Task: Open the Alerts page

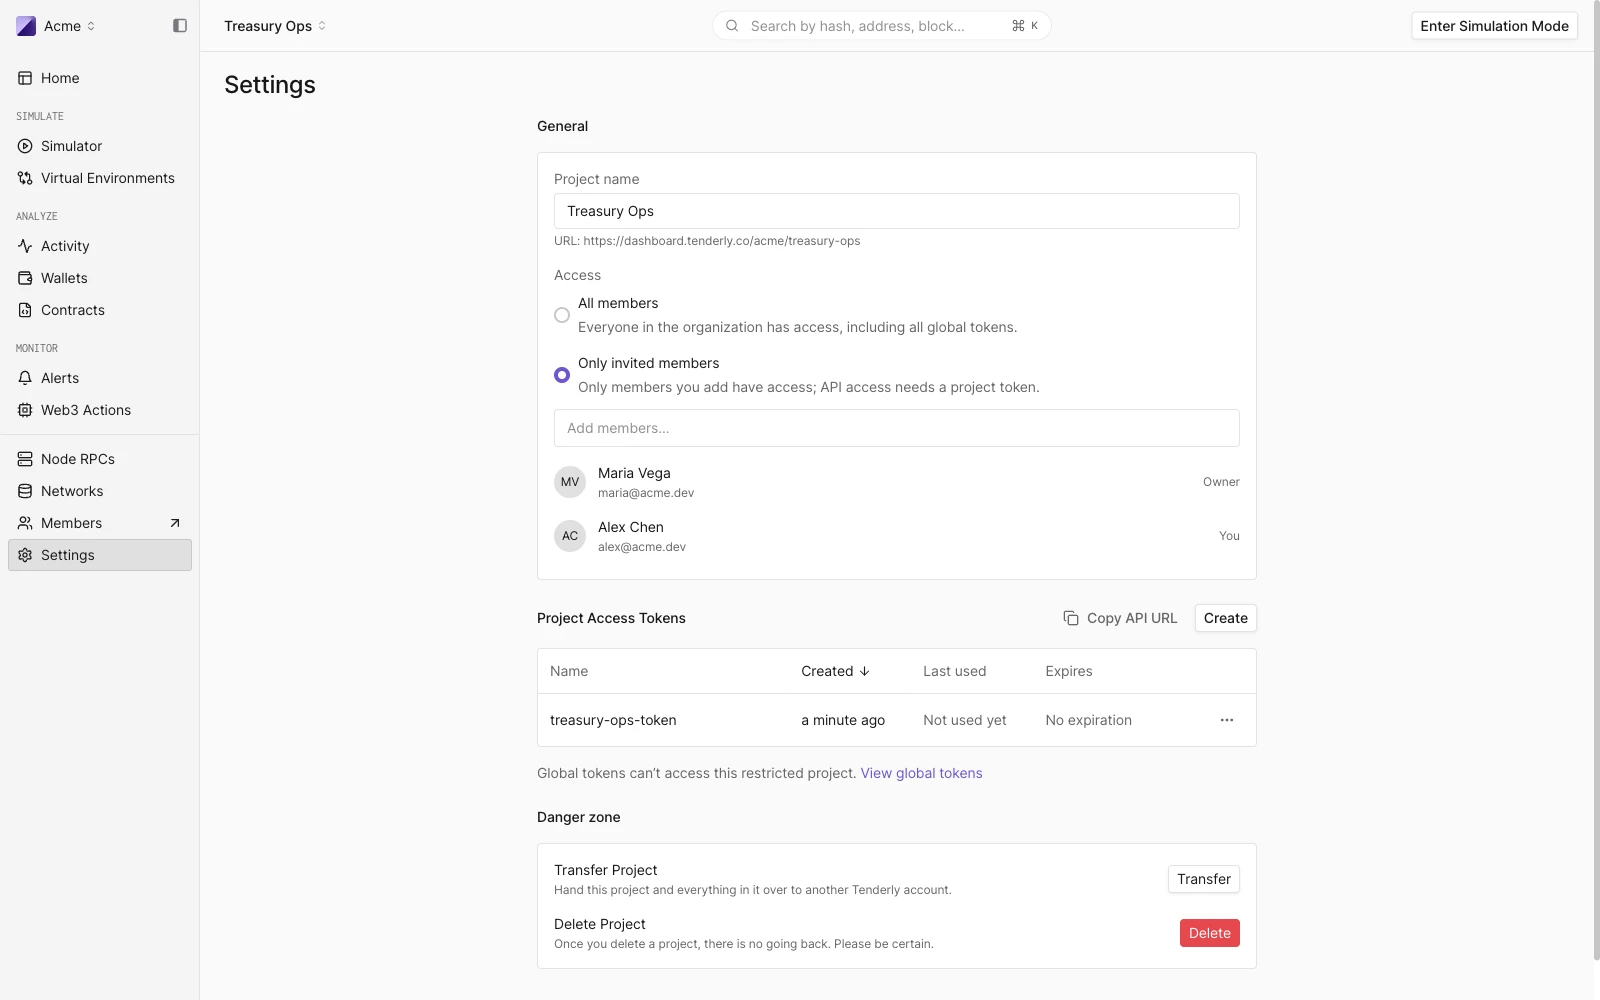Action: 100,378
